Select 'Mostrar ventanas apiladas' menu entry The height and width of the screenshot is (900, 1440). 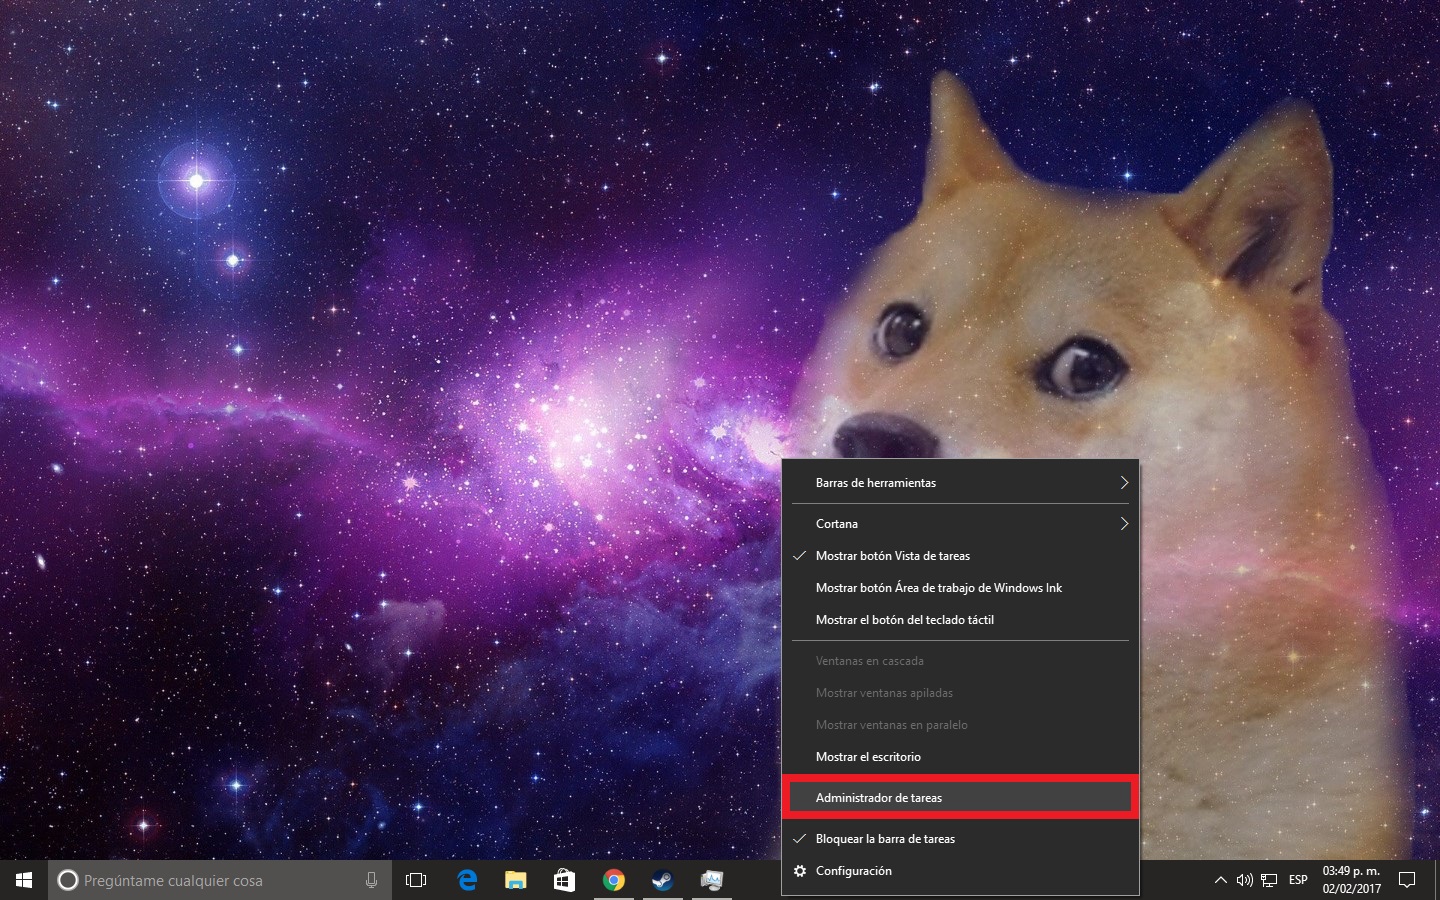tap(960, 693)
